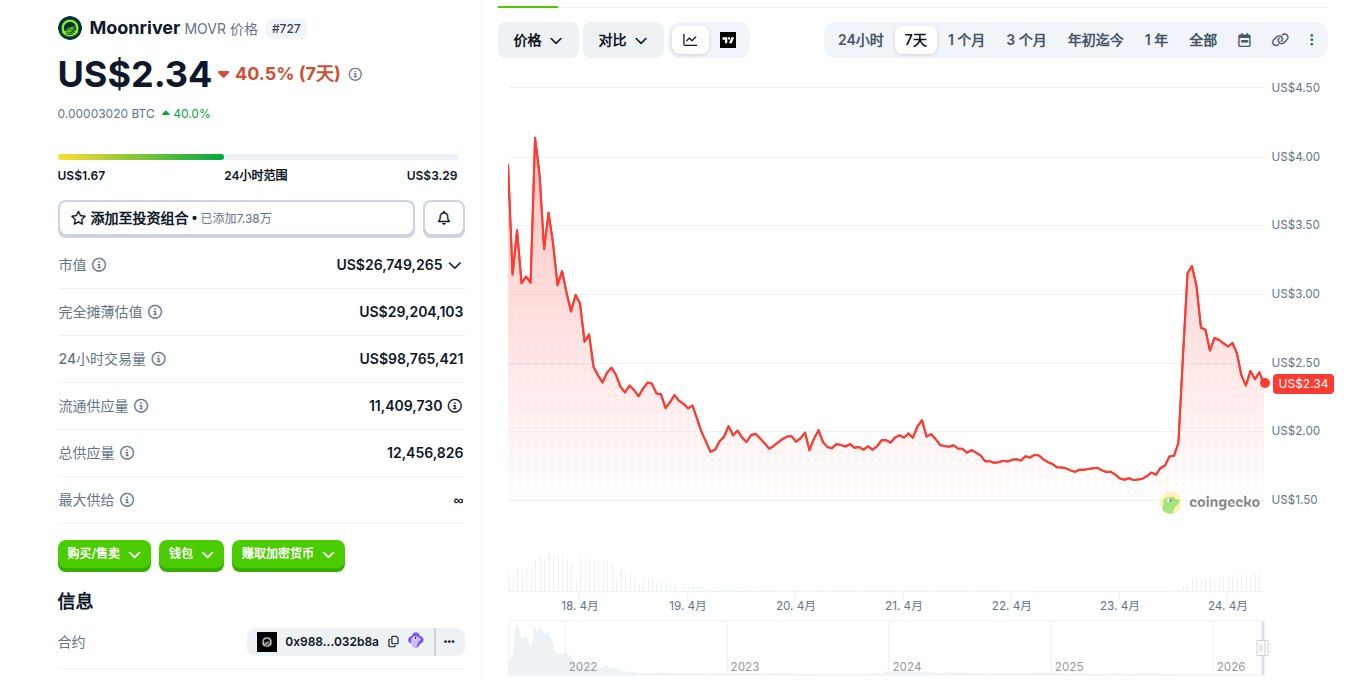This screenshot has height=680, width=1360.
Task: Select the 1年 time range
Action: coord(1156,40)
